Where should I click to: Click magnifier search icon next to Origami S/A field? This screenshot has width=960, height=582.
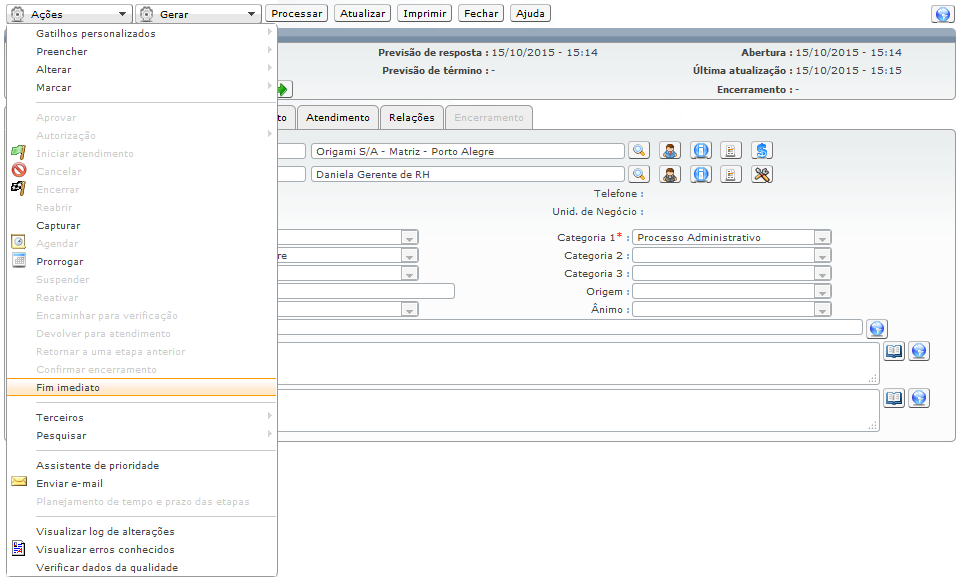point(638,151)
